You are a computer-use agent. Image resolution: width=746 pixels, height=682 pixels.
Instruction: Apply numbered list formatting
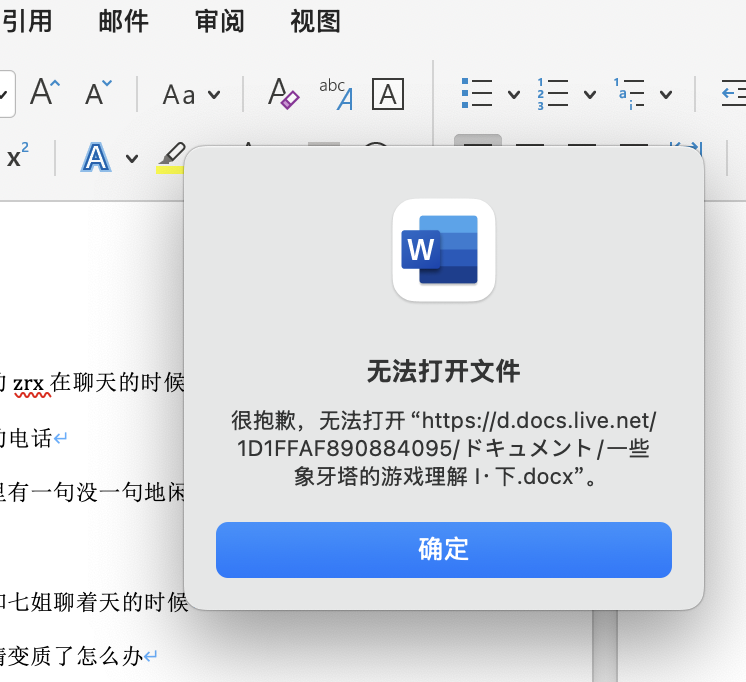click(x=552, y=93)
